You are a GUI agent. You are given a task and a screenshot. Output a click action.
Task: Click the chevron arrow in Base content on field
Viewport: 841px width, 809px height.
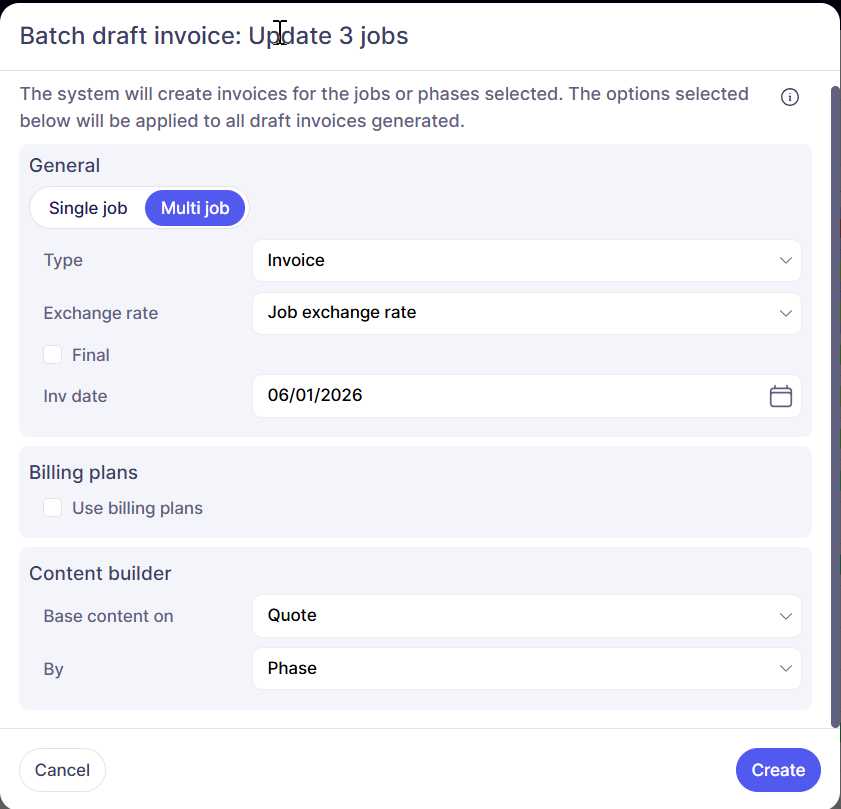[x=785, y=616]
